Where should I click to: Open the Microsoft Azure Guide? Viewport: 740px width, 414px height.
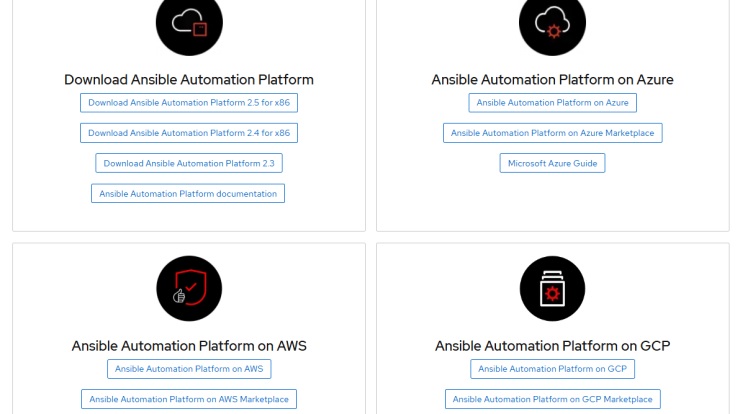[552, 163]
